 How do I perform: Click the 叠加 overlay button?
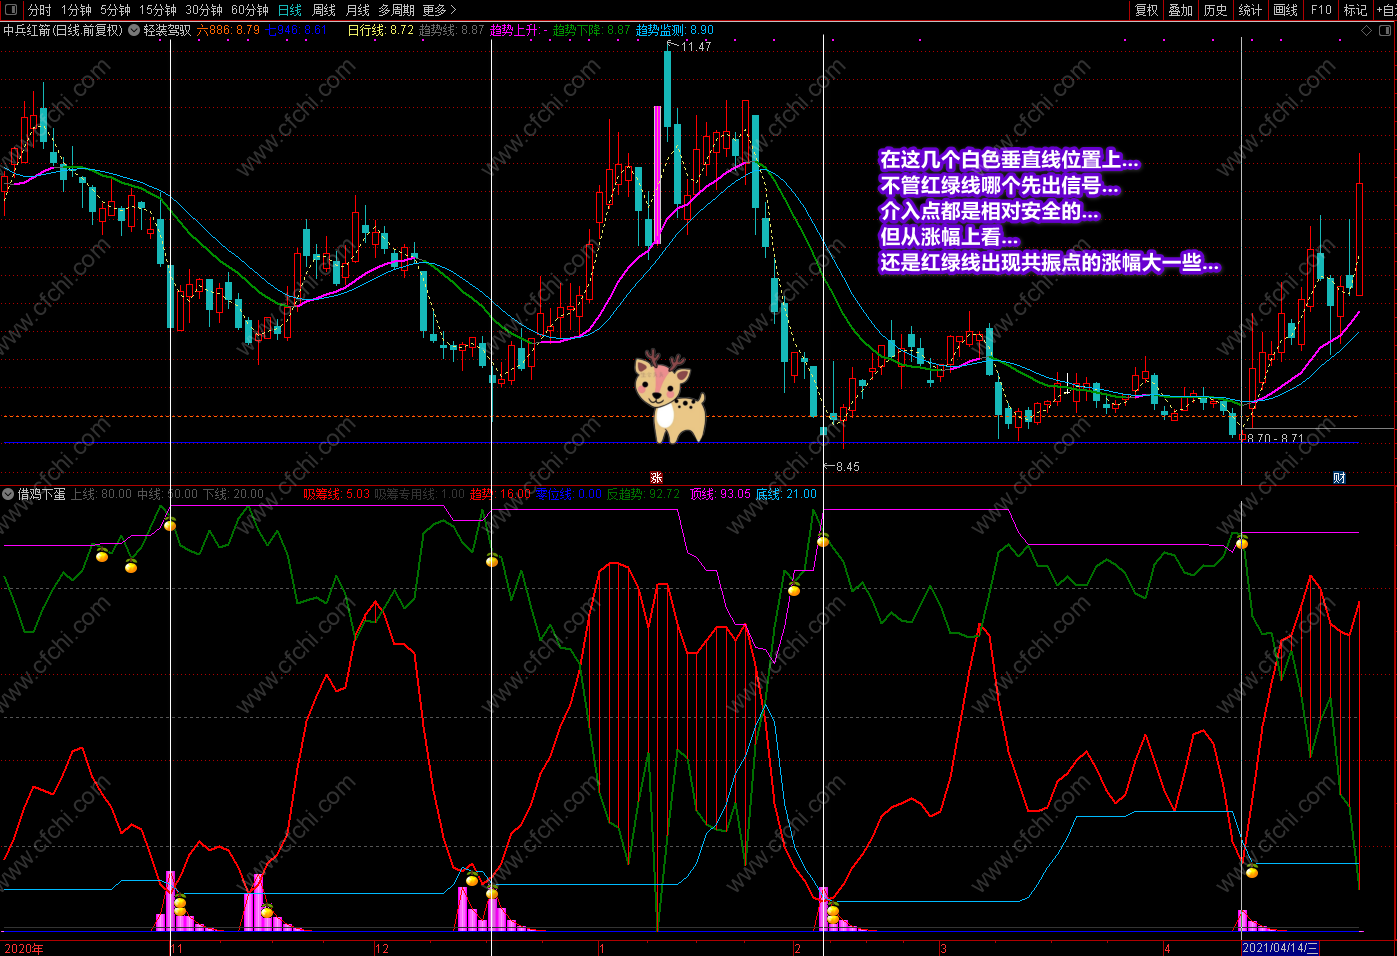point(1181,10)
